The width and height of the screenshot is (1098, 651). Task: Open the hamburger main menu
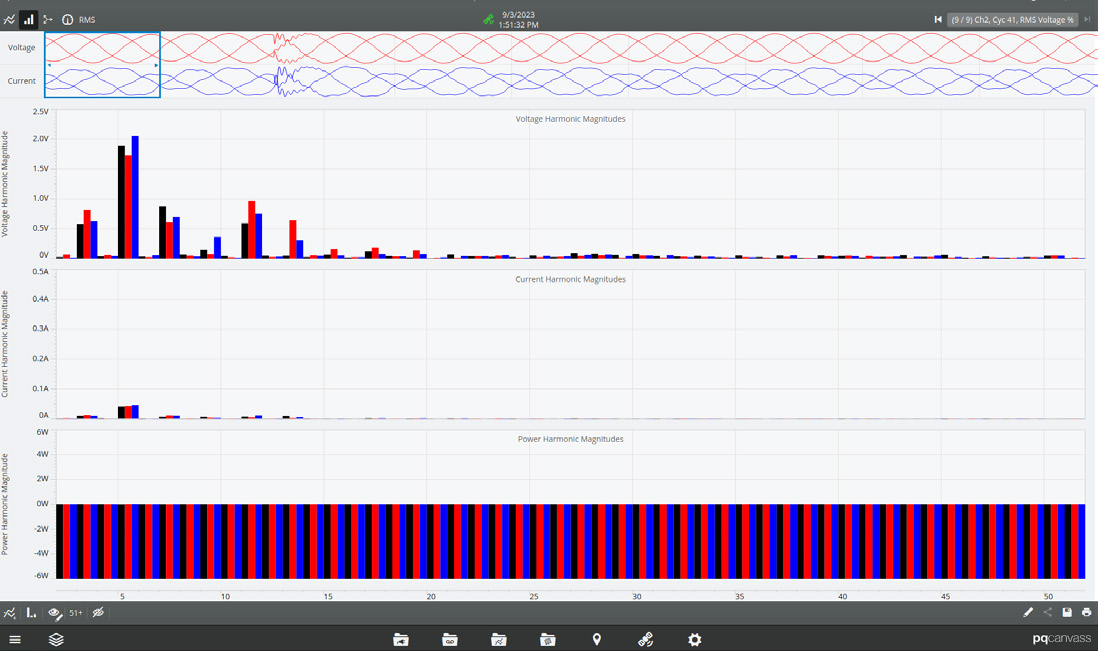click(15, 640)
